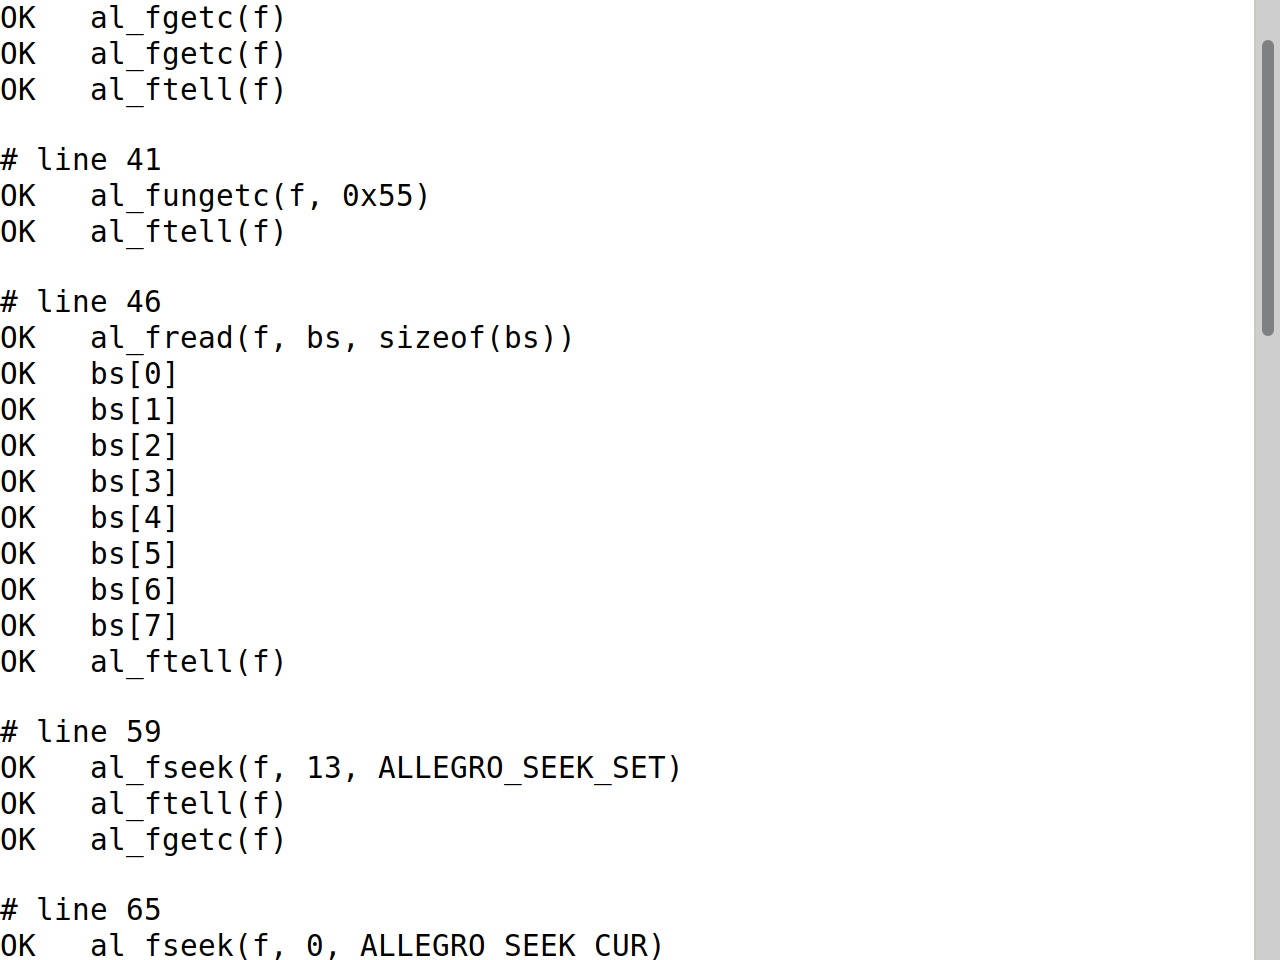
Task: Click the scrollbar track below the thumb
Action: tap(1268, 648)
